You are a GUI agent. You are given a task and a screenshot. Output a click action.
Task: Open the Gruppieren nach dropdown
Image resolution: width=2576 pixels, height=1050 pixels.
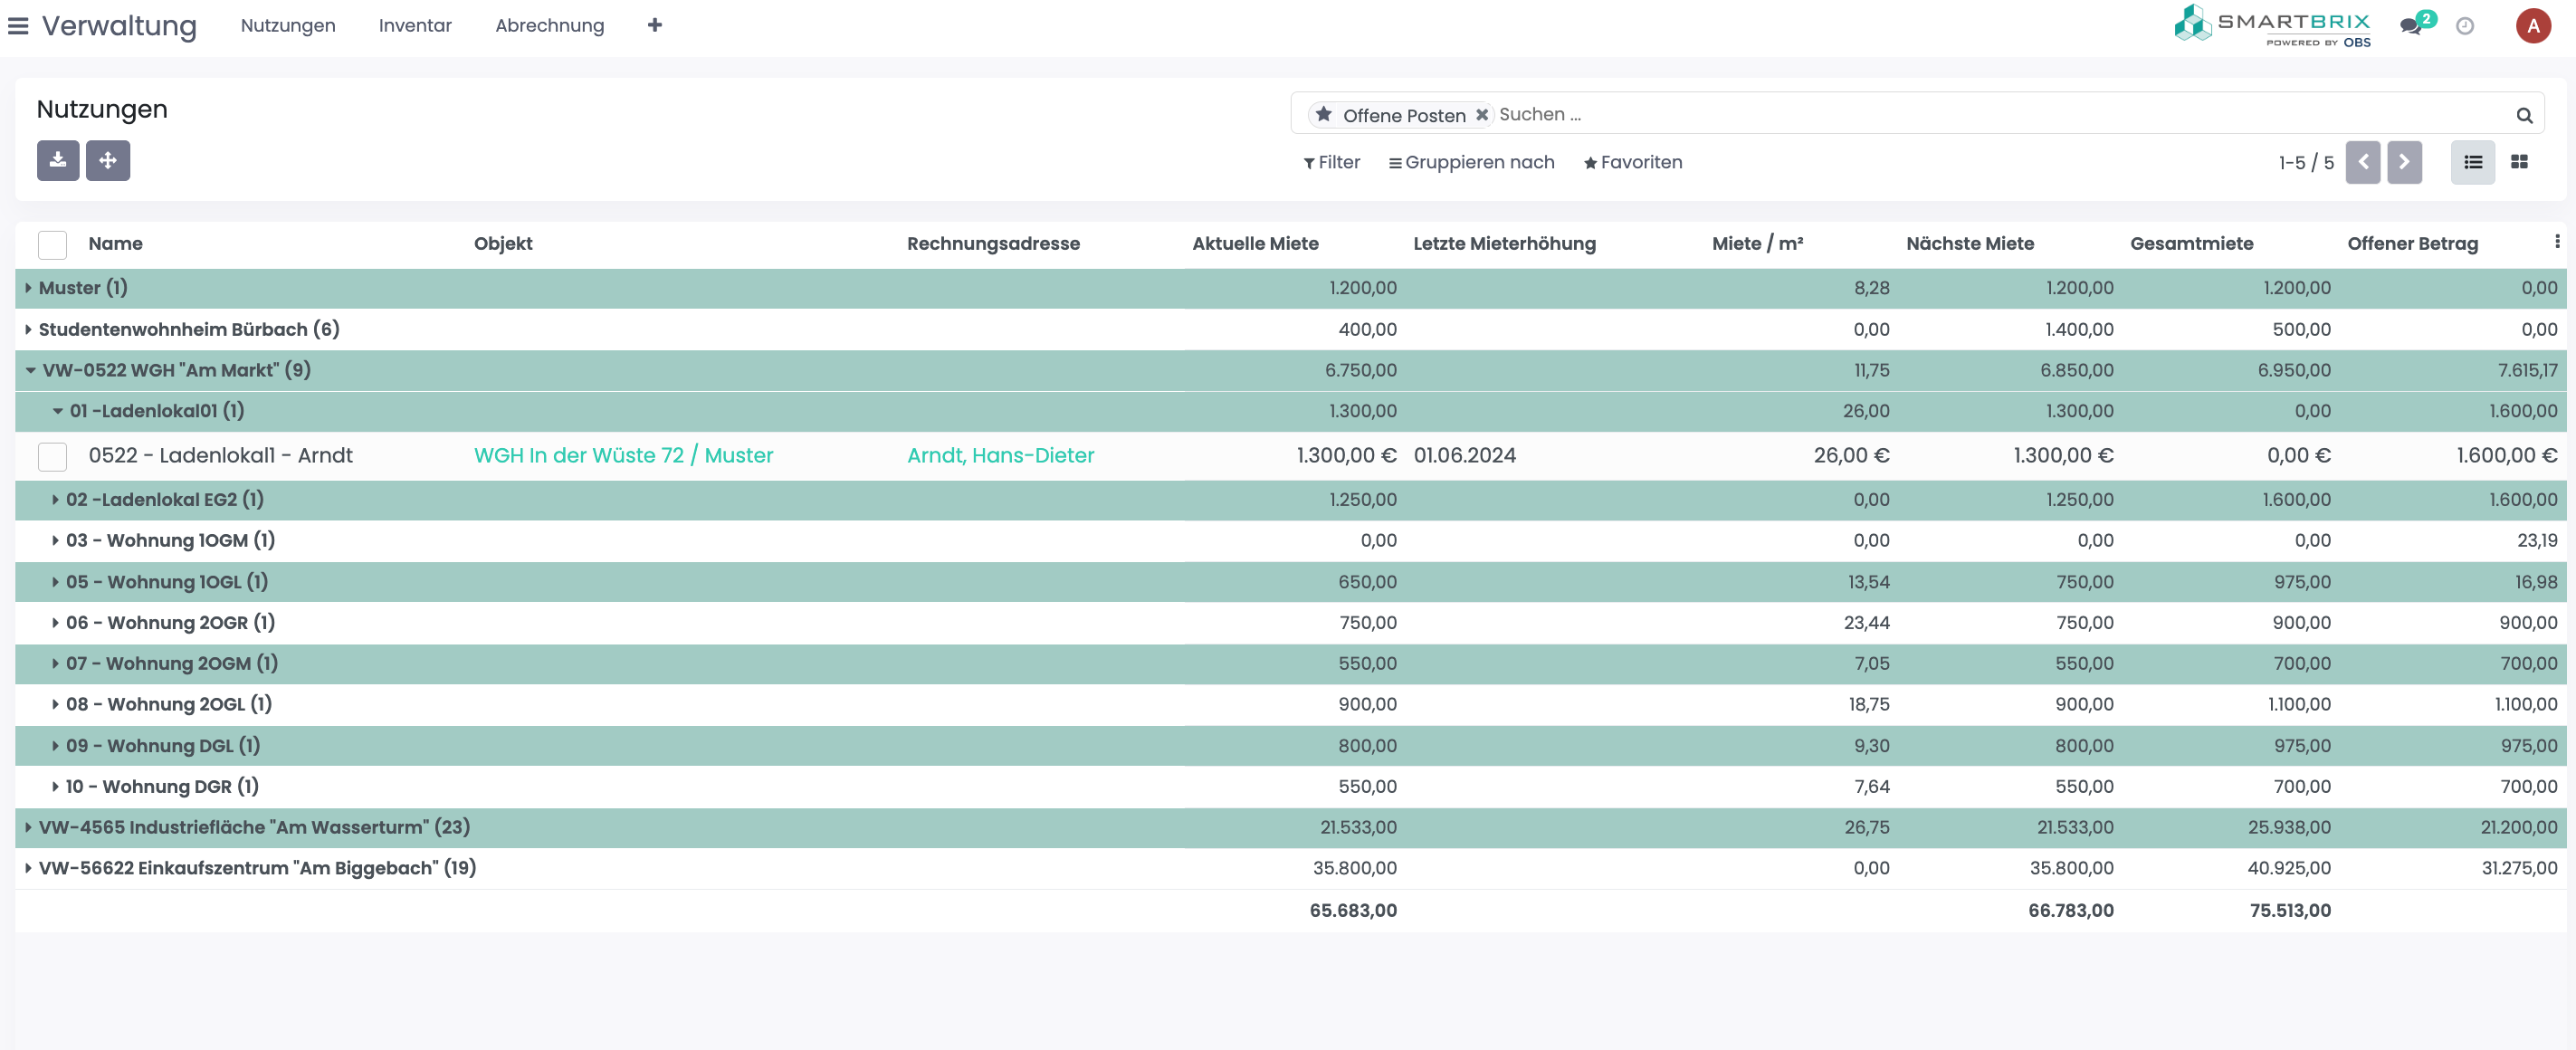1471,162
